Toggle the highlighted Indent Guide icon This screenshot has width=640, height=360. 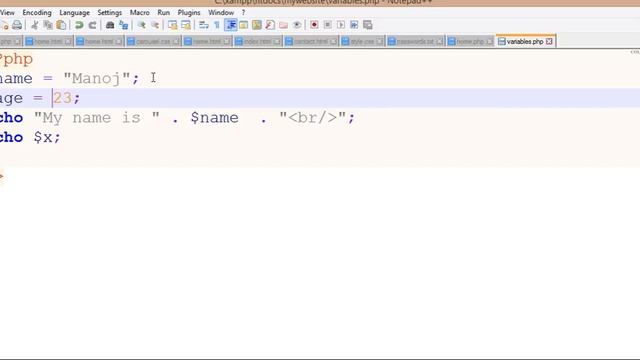pos(231,25)
